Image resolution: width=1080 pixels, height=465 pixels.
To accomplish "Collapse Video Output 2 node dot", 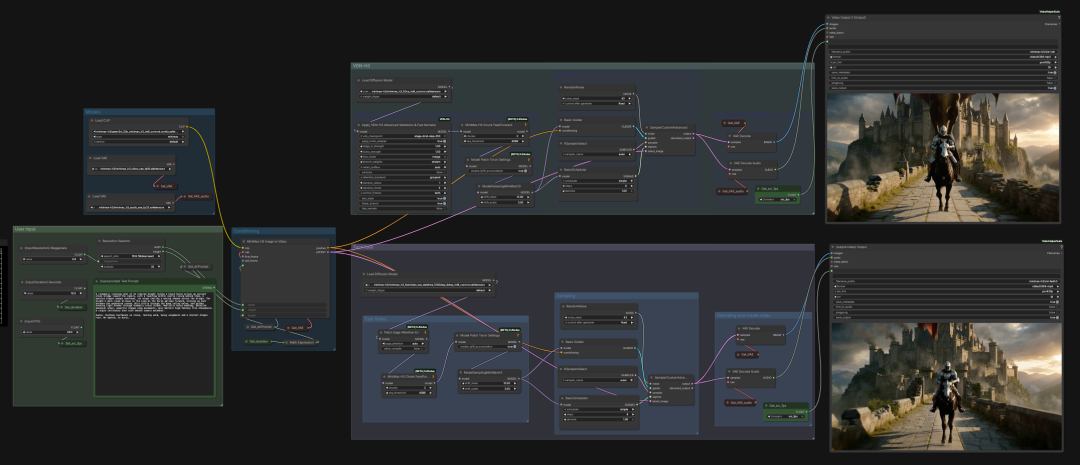I will 829,18.
